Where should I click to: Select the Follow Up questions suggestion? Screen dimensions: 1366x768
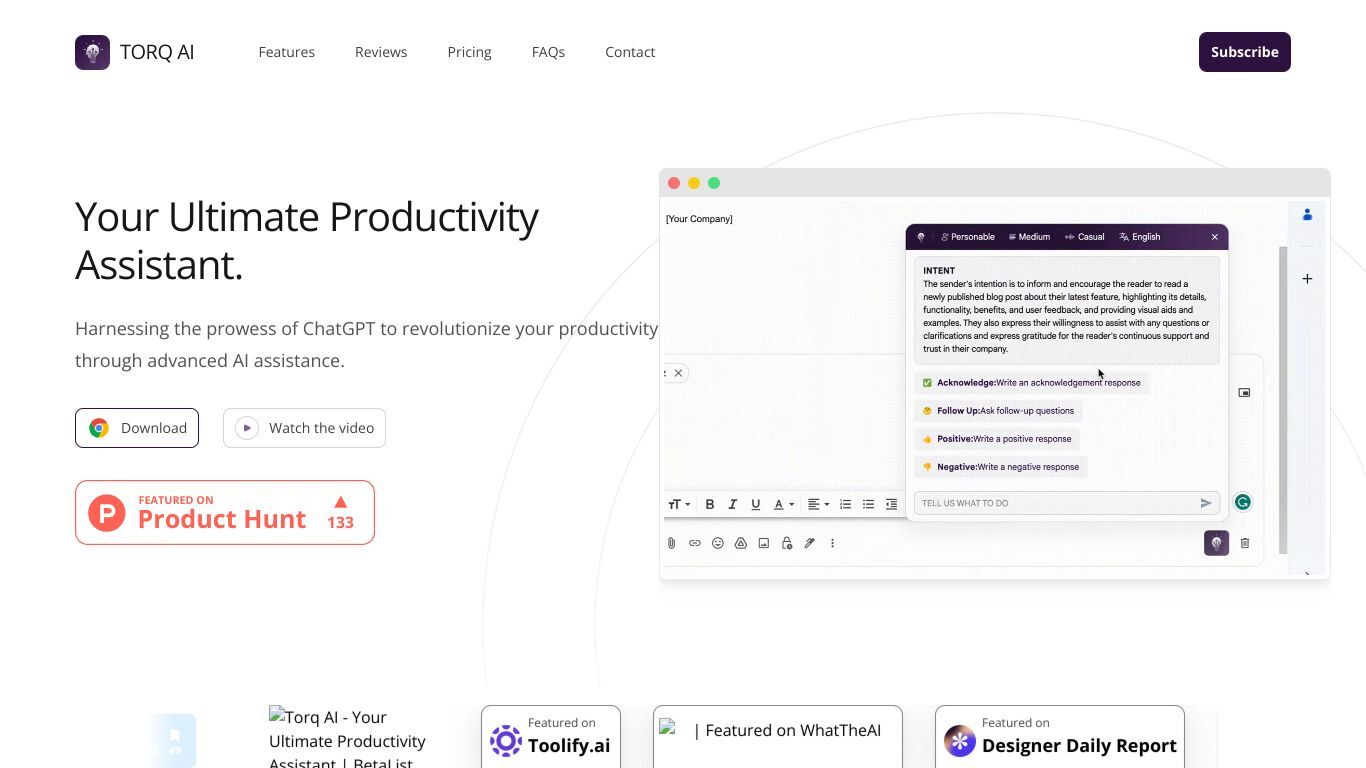pos(997,411)
